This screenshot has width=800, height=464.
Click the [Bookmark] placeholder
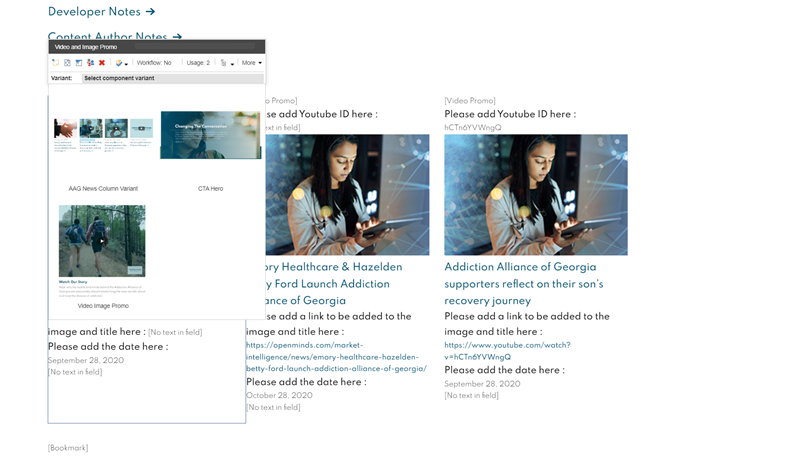[68, 448]
